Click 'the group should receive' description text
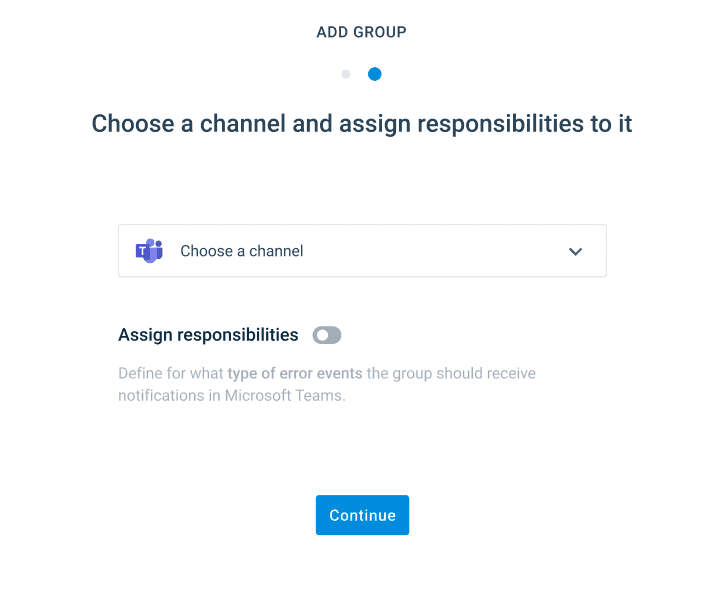This screenshot has height=610, width=716. click(x=451, y=374)
